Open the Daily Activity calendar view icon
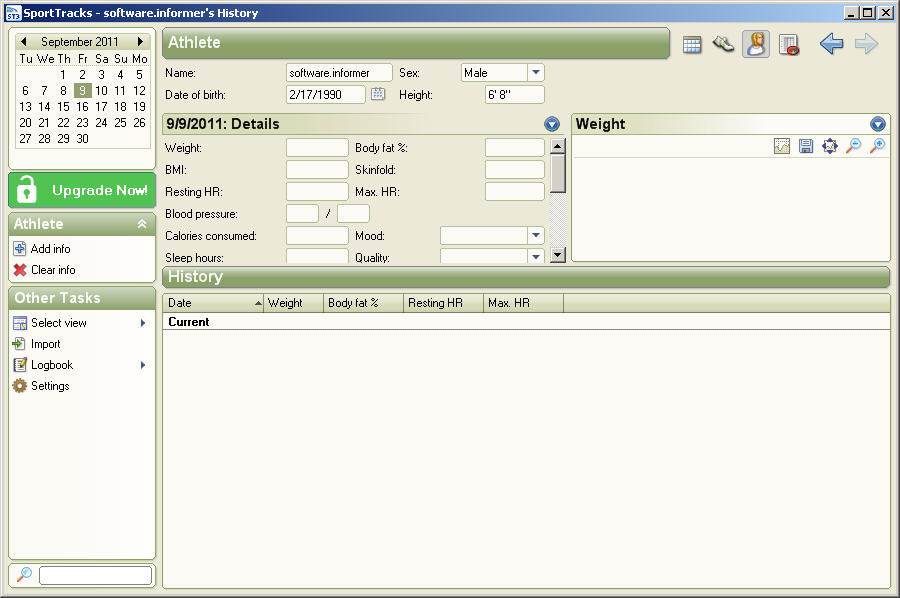 tap(692, 44)
